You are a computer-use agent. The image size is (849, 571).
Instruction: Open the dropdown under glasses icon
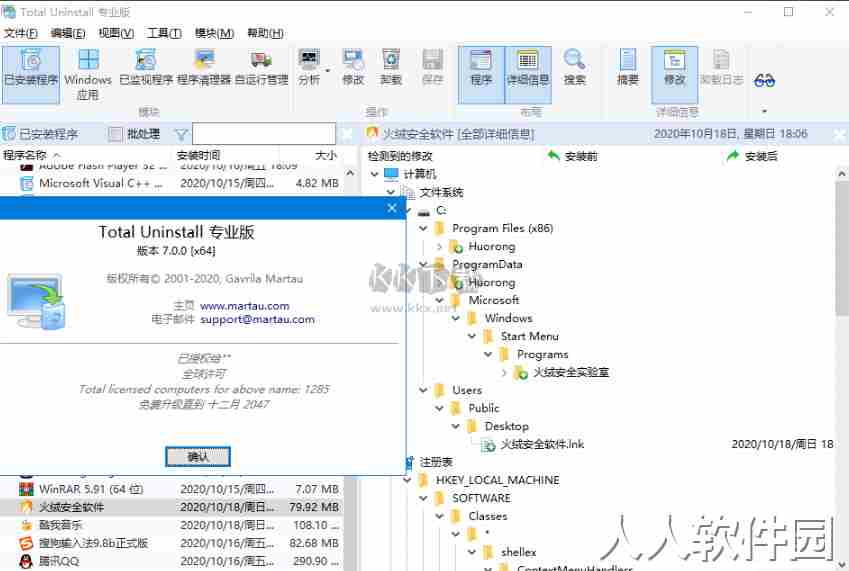pos(765,111)
